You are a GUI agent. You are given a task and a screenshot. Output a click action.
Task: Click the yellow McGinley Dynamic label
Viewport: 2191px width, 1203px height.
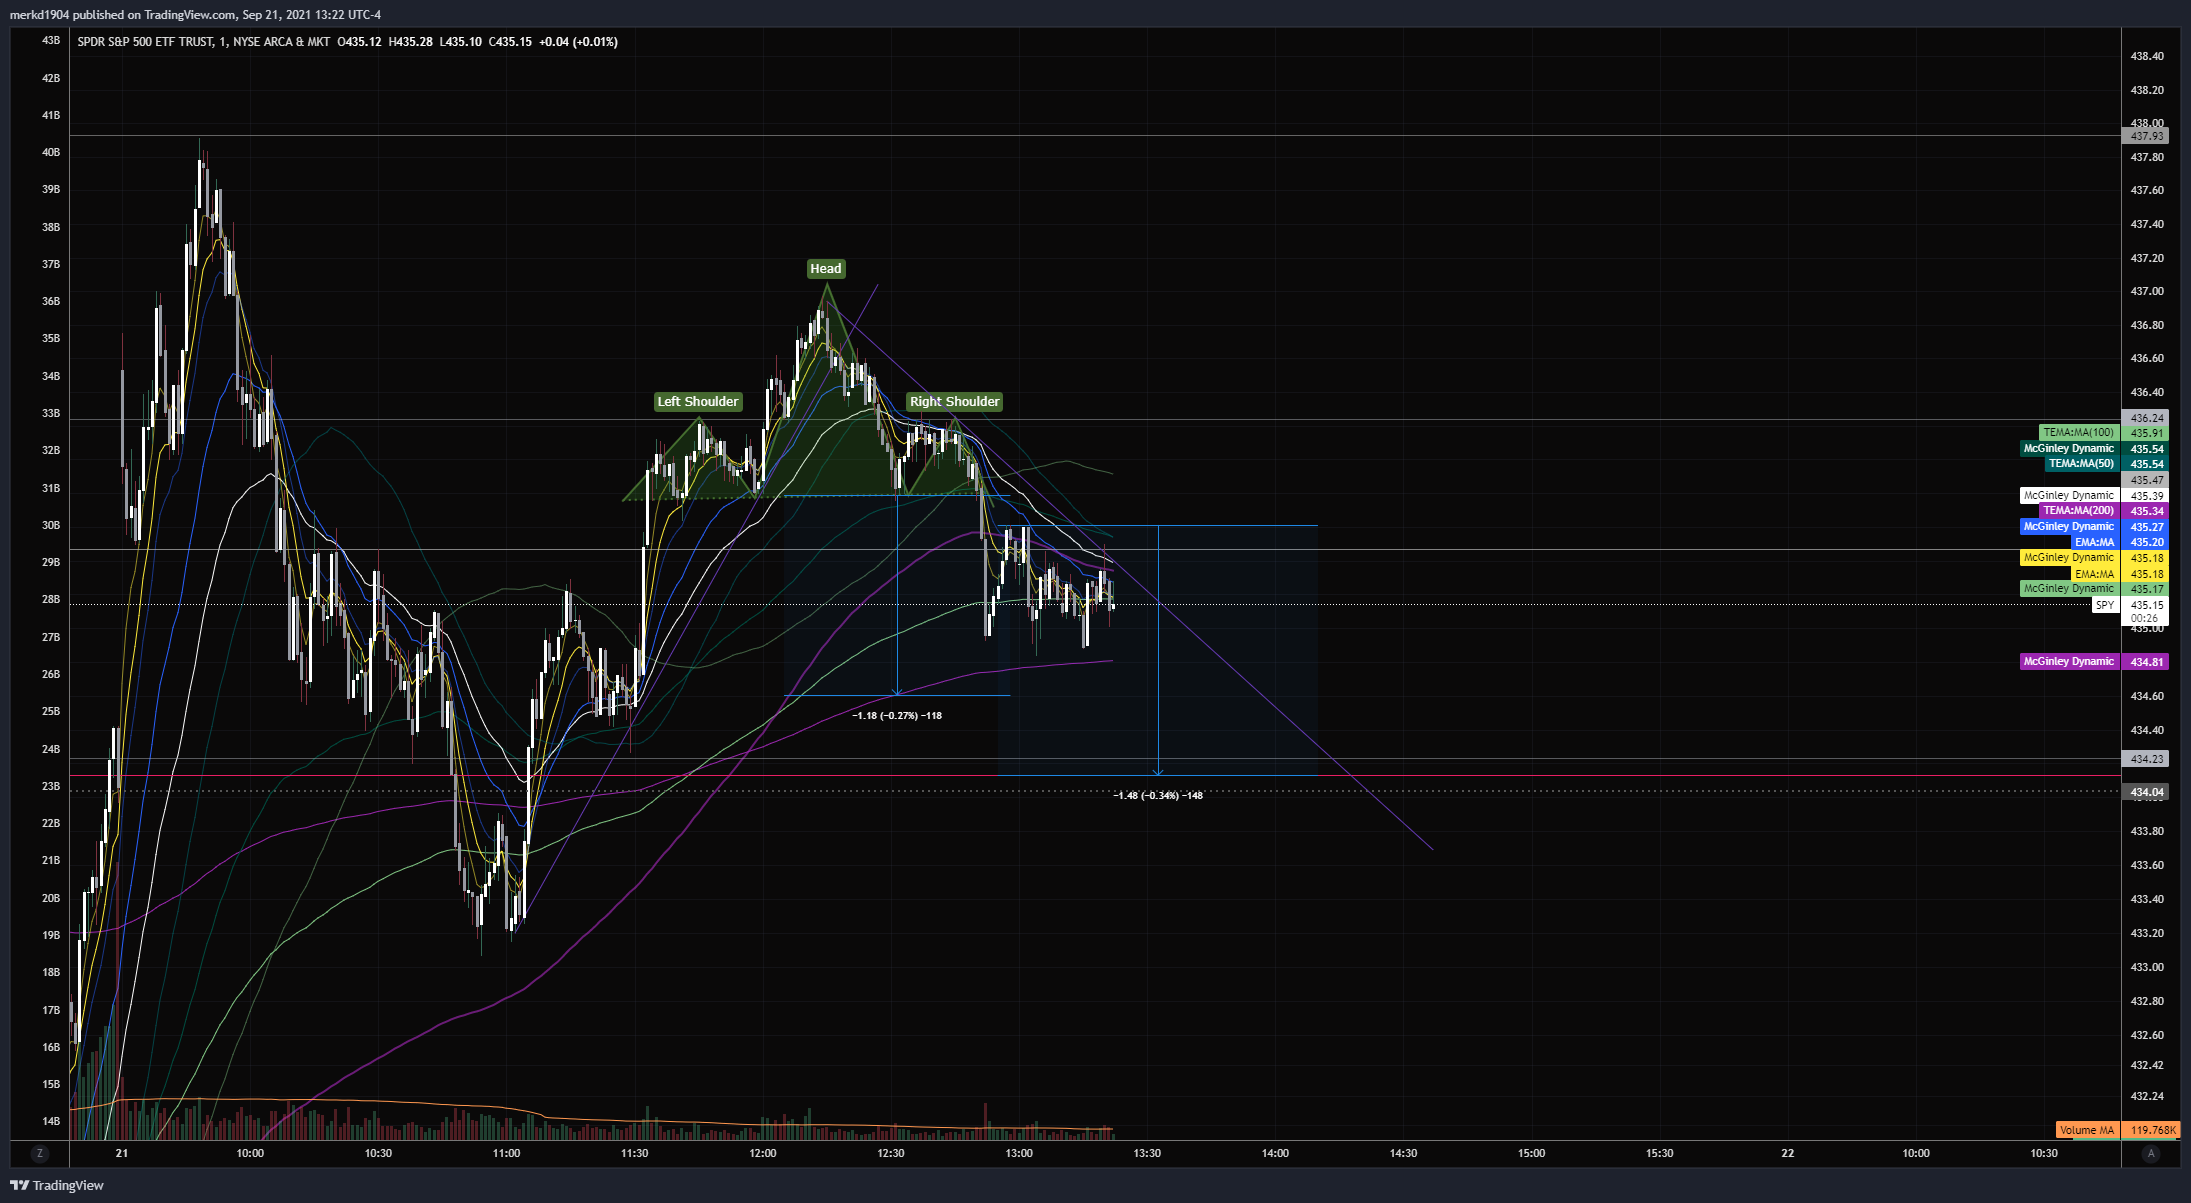pos(2069,558)
